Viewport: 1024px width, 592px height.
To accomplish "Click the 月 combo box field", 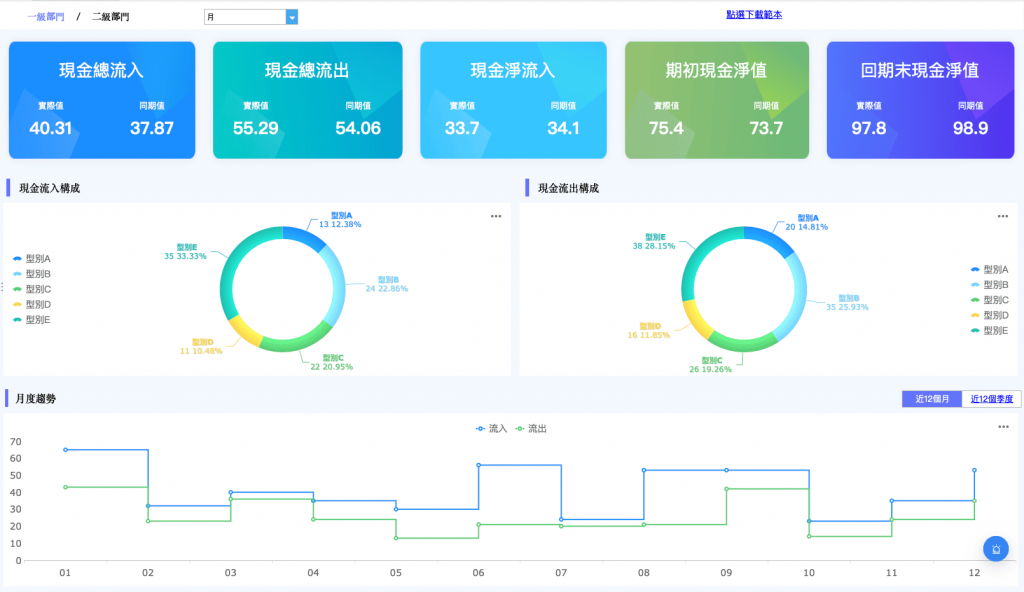I will point(251,17).
